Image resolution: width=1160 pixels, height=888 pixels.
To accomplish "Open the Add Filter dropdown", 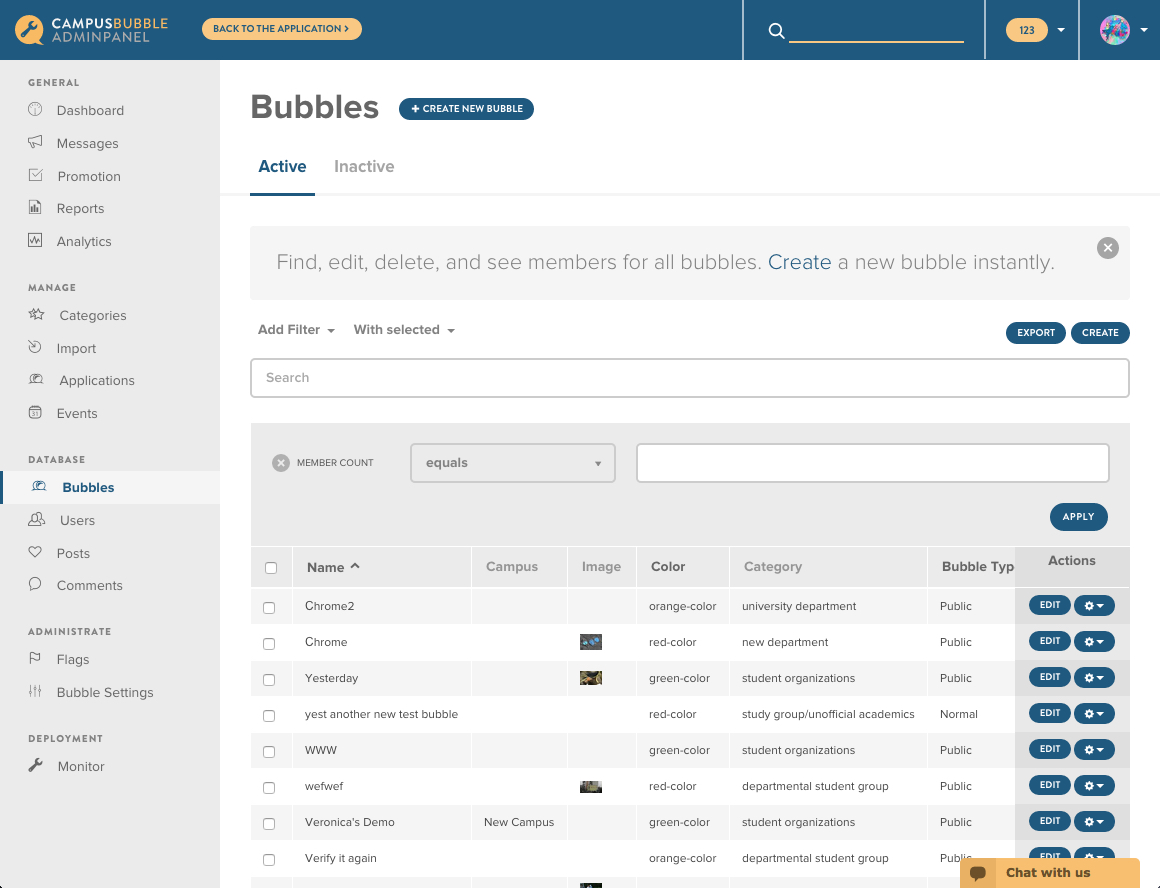I will tap(295, 329).
